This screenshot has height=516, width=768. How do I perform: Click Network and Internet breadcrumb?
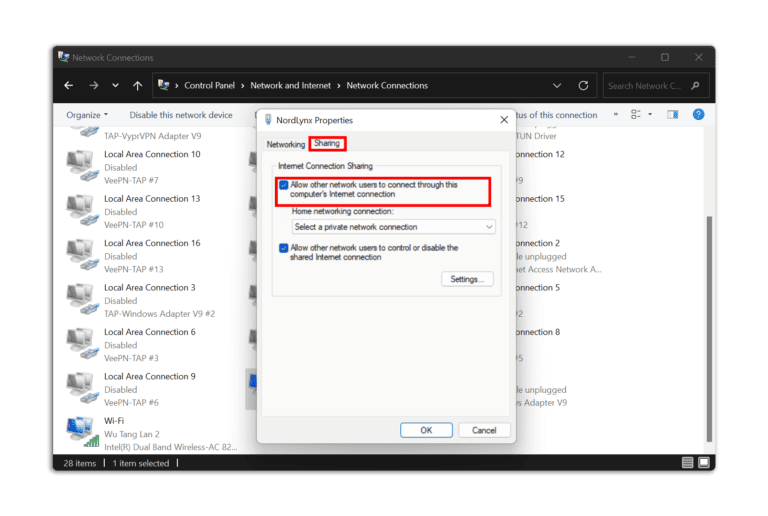tap(290, 86)
